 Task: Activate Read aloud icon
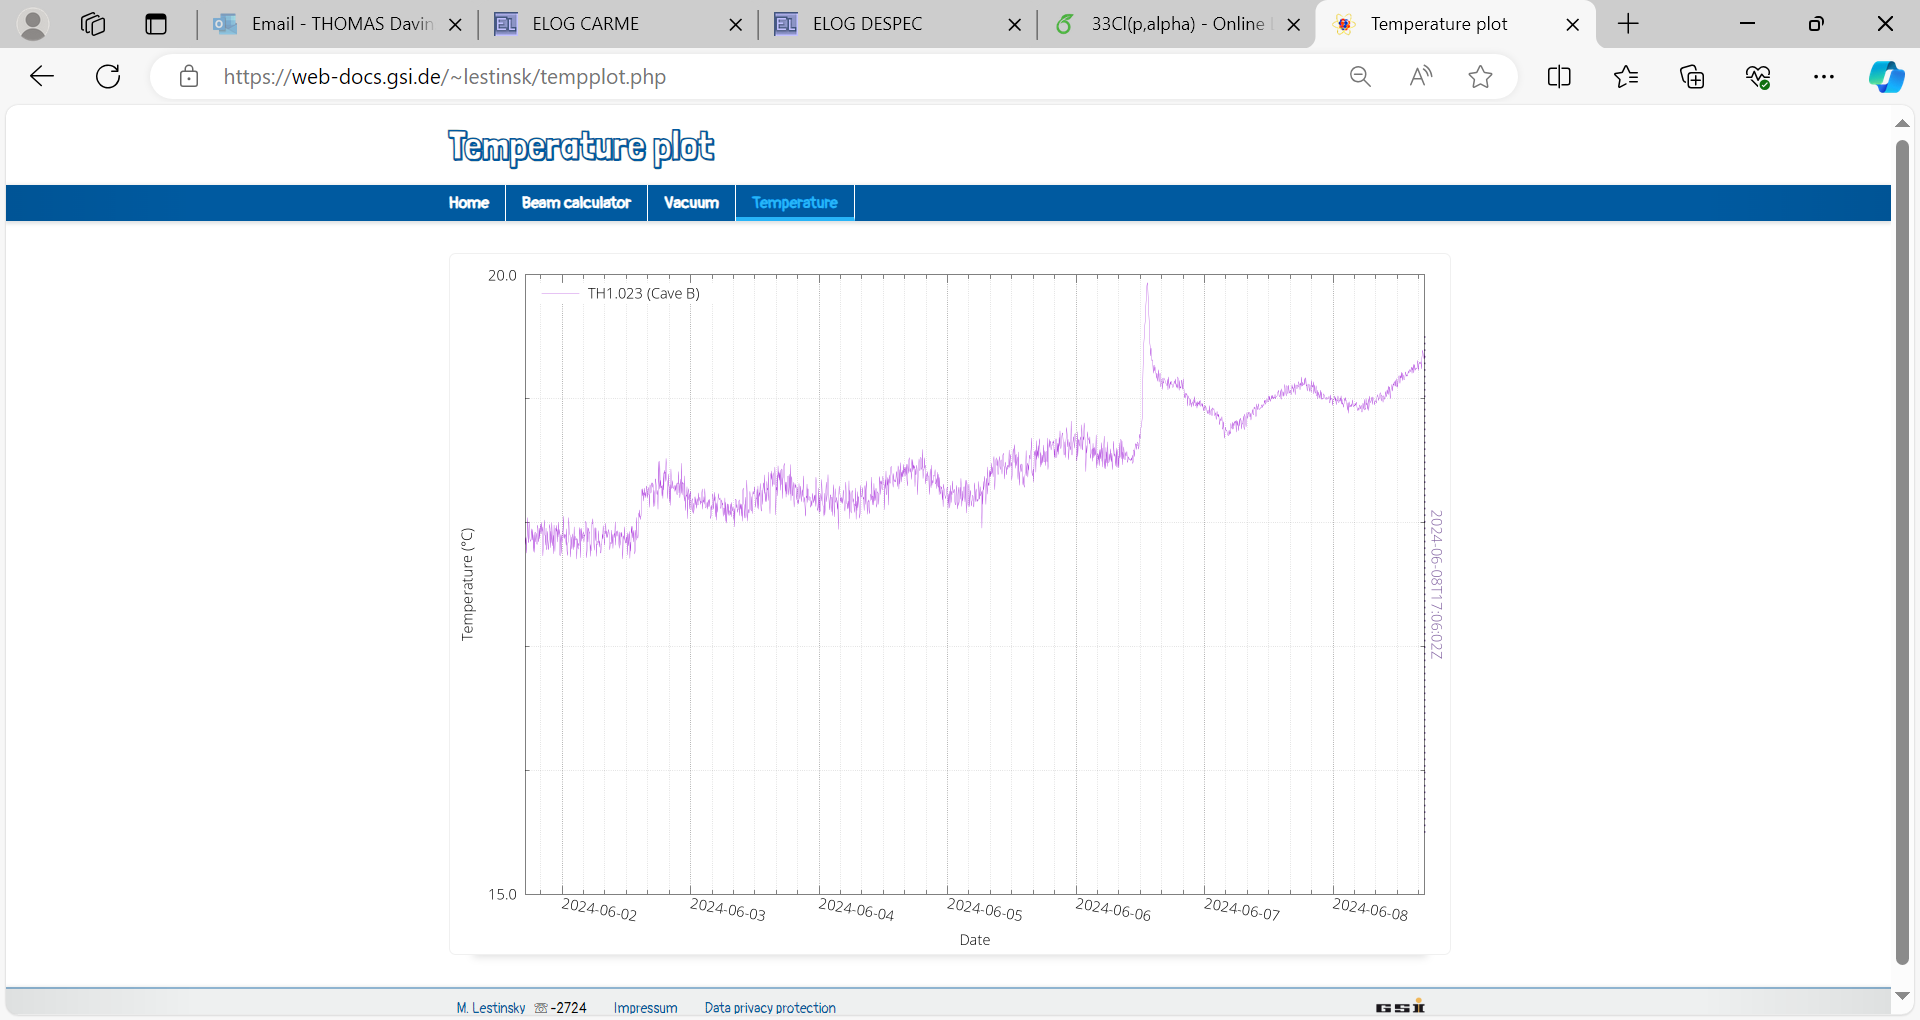pos(1420,77)
